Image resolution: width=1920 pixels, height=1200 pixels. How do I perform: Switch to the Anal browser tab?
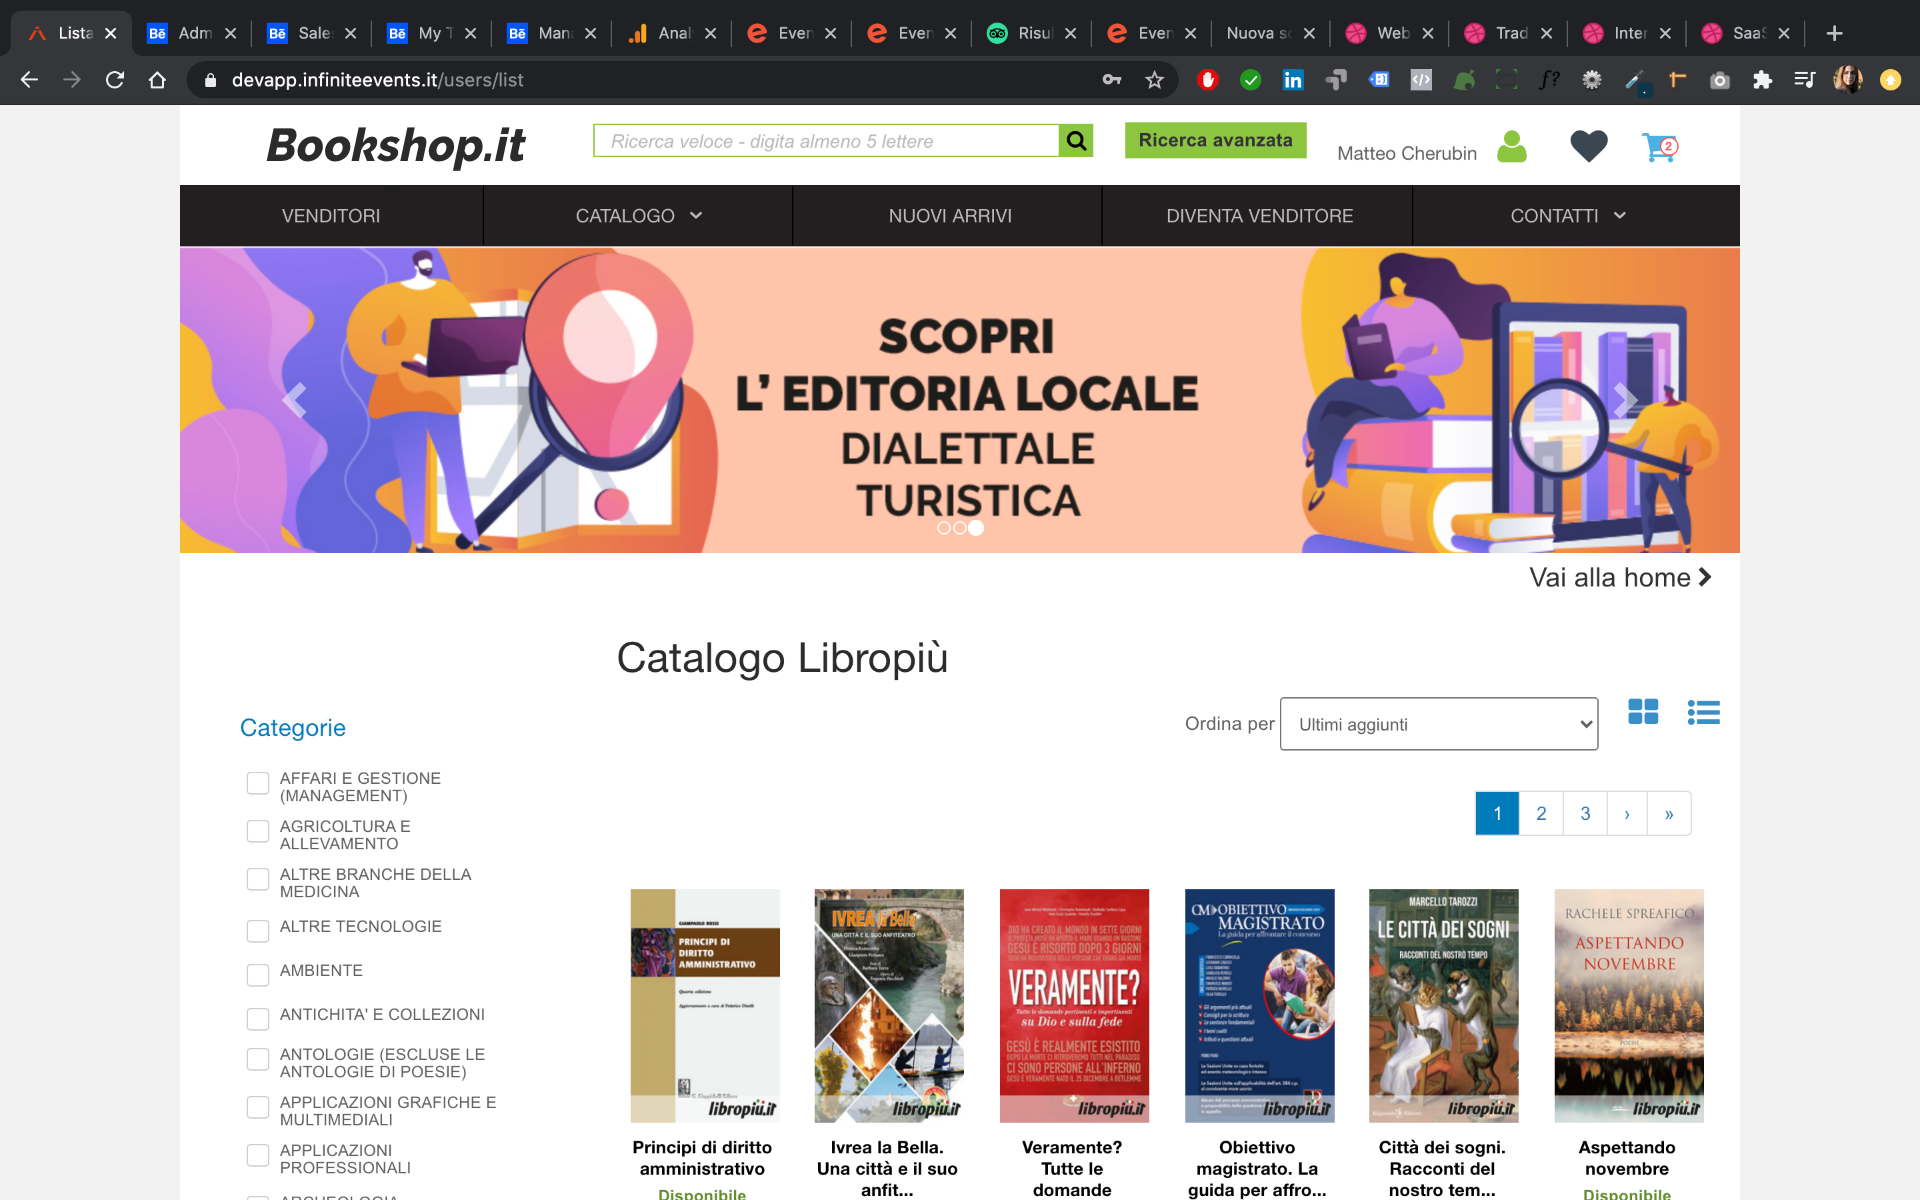coord(670,33)
